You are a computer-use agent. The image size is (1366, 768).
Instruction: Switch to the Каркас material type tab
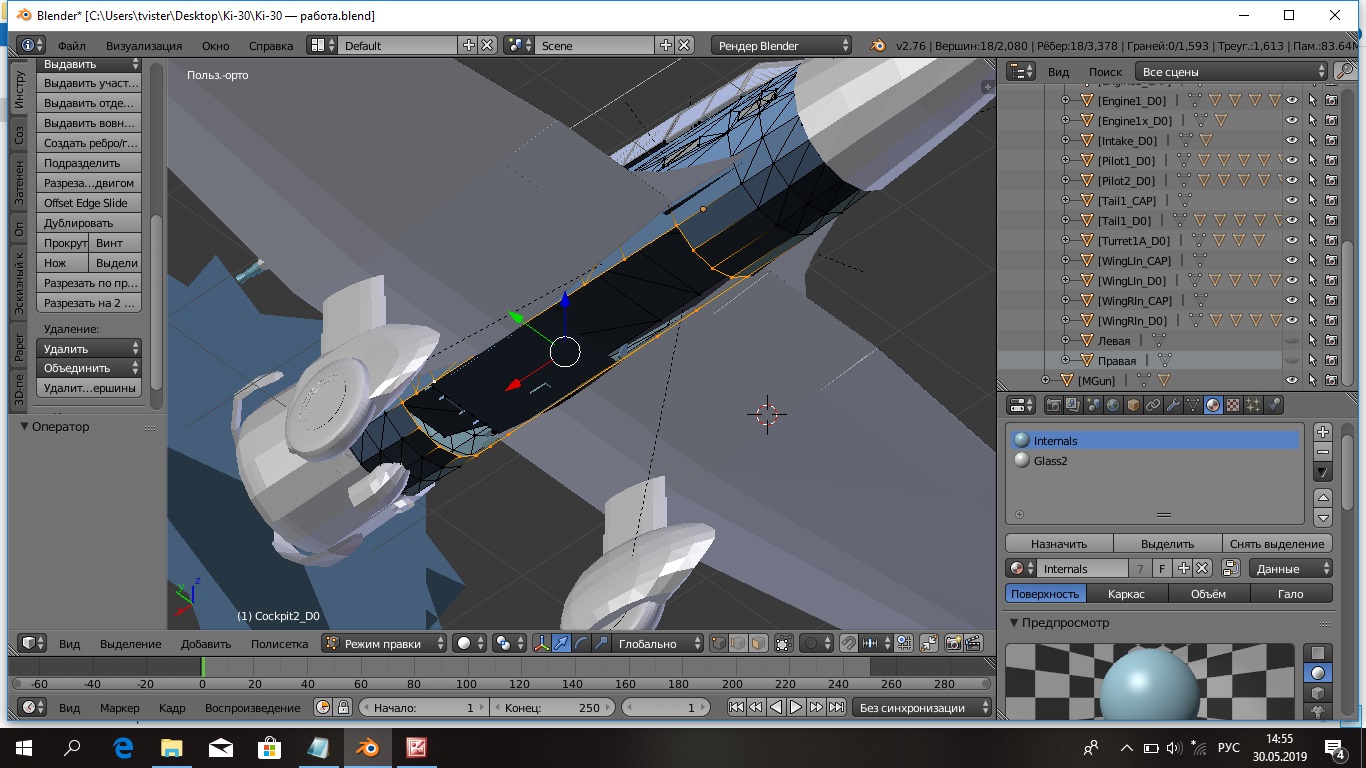(x=1125, y=593)
